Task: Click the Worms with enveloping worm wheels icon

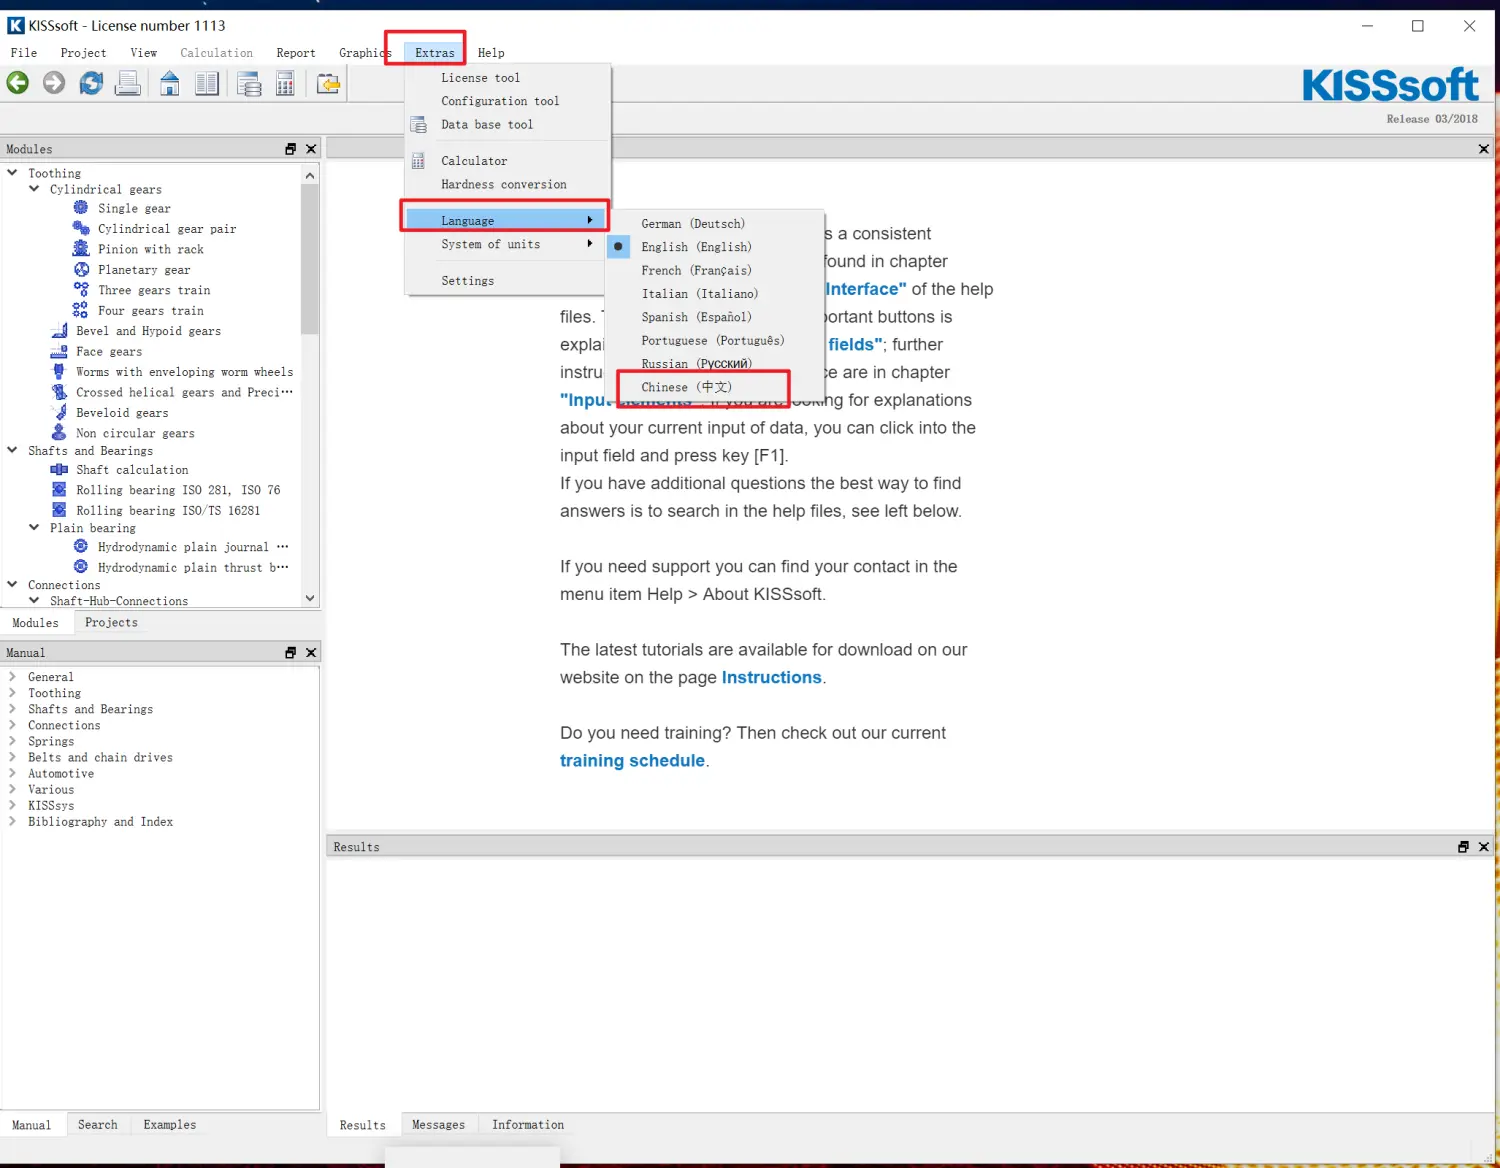Action: coord(59,371)
